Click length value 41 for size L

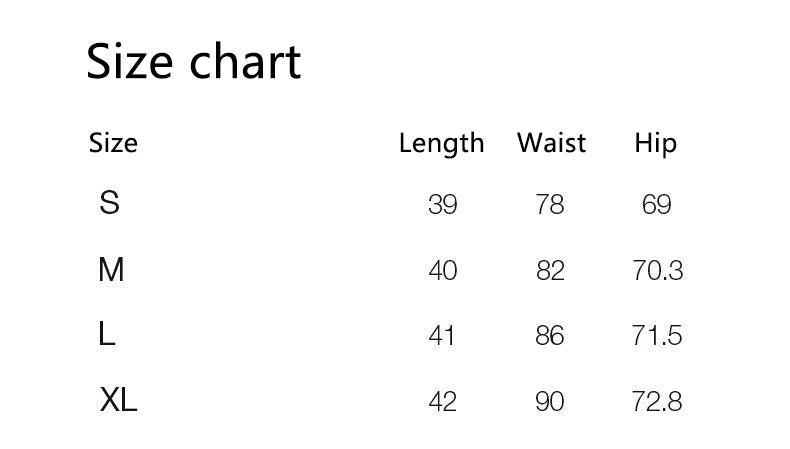[x=441, y=336]
